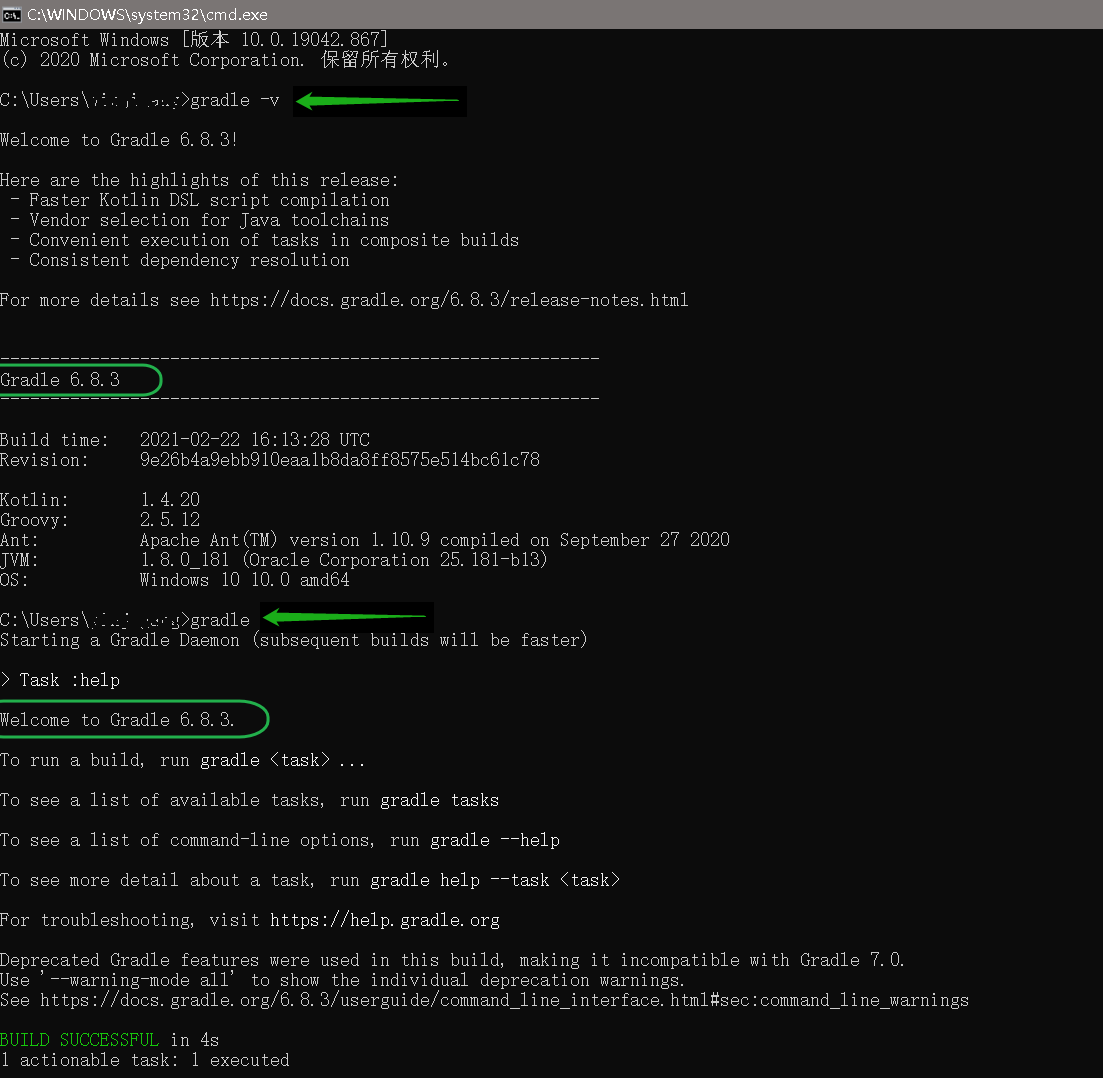Click 'Vendor selection for Java toolchains' line
The image size is (1103, 1078).
[209, 220]
